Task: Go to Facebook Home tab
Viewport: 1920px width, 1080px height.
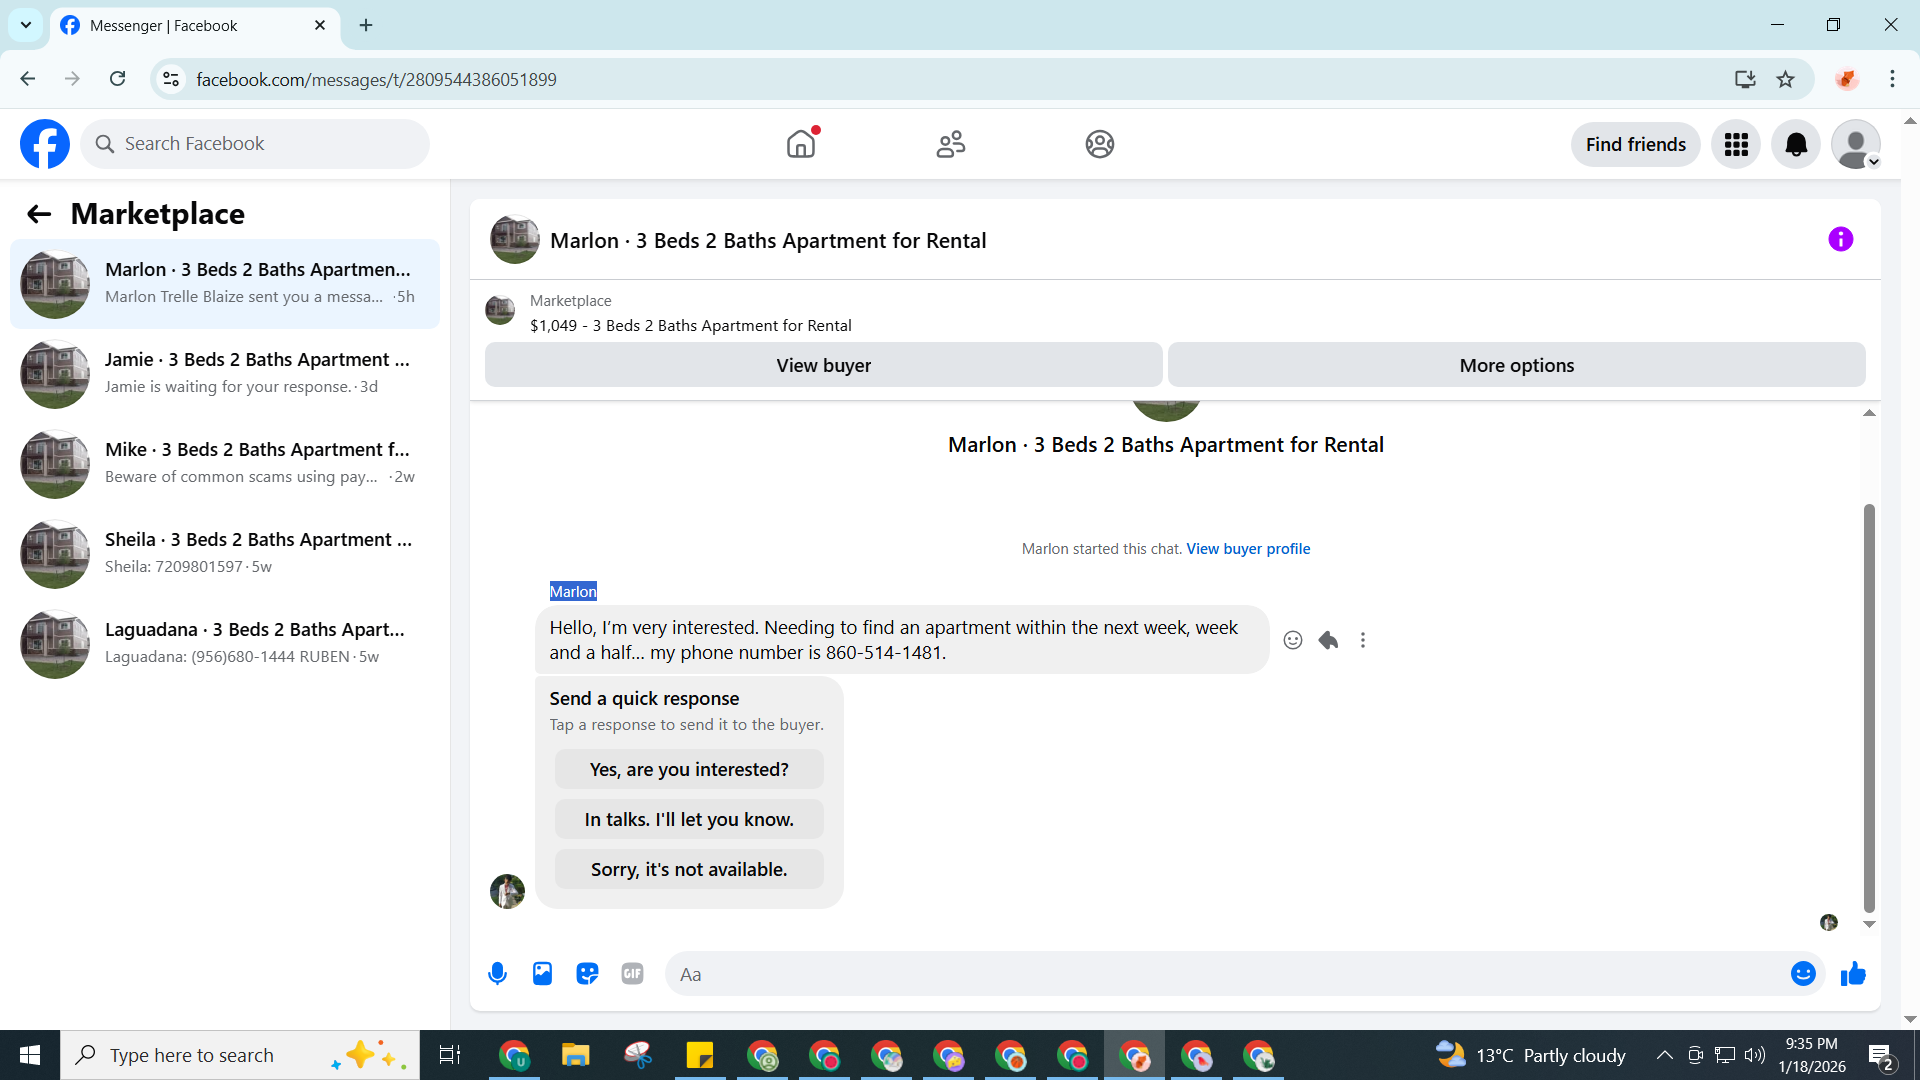Action: click(x=801, y=145)
